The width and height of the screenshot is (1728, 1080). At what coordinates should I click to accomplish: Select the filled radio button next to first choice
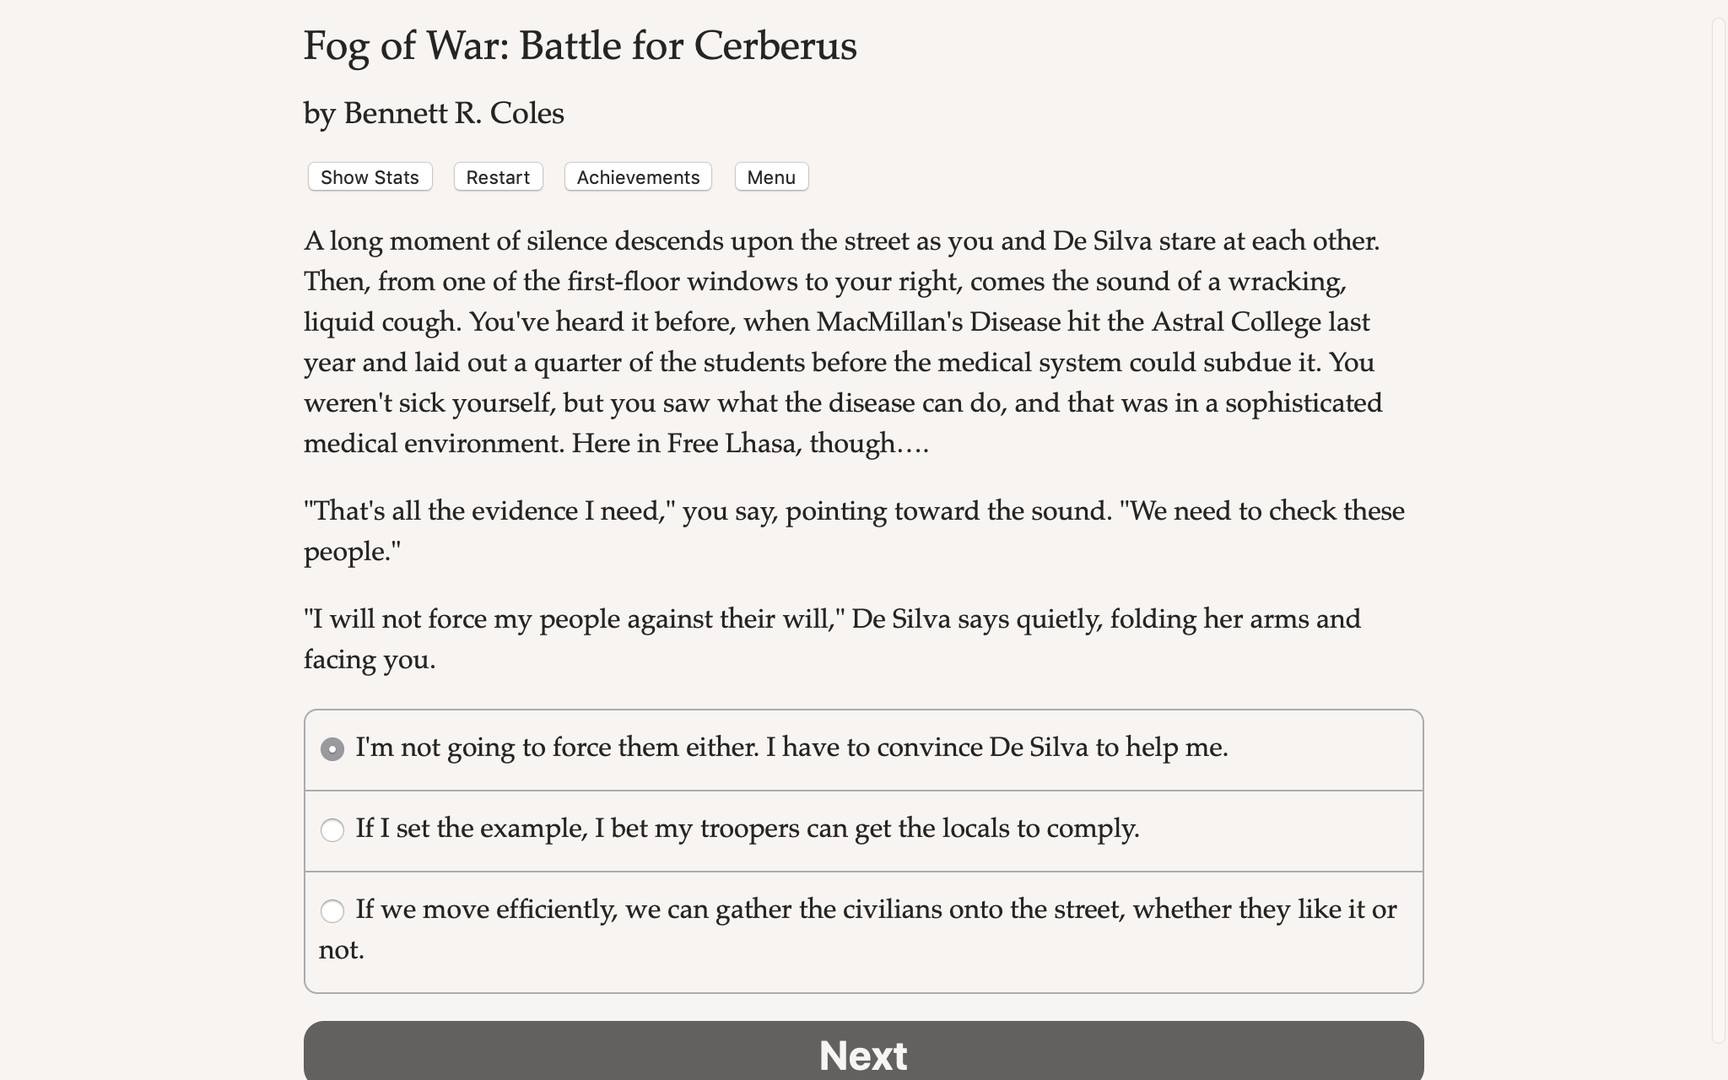pyautogui.click(x=332, y=748)
